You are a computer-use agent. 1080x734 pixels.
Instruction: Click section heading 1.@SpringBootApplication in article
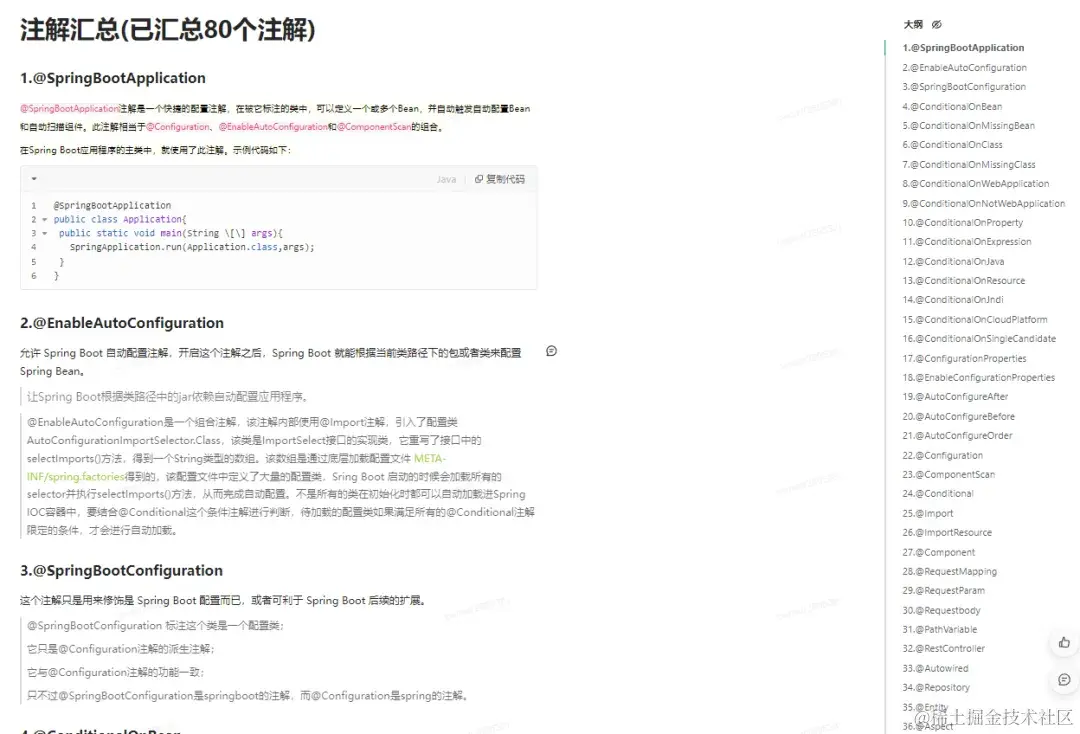[x=113, y=78]
